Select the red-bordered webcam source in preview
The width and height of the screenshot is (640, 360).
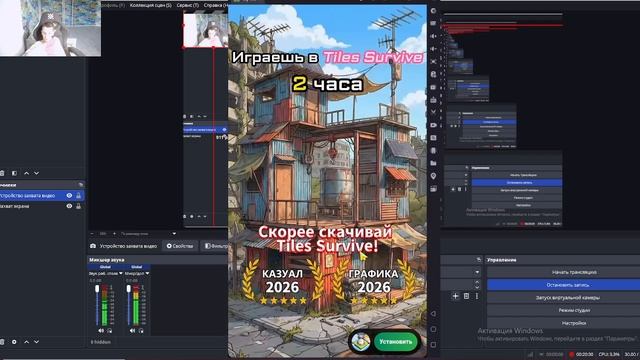[206, 30]
